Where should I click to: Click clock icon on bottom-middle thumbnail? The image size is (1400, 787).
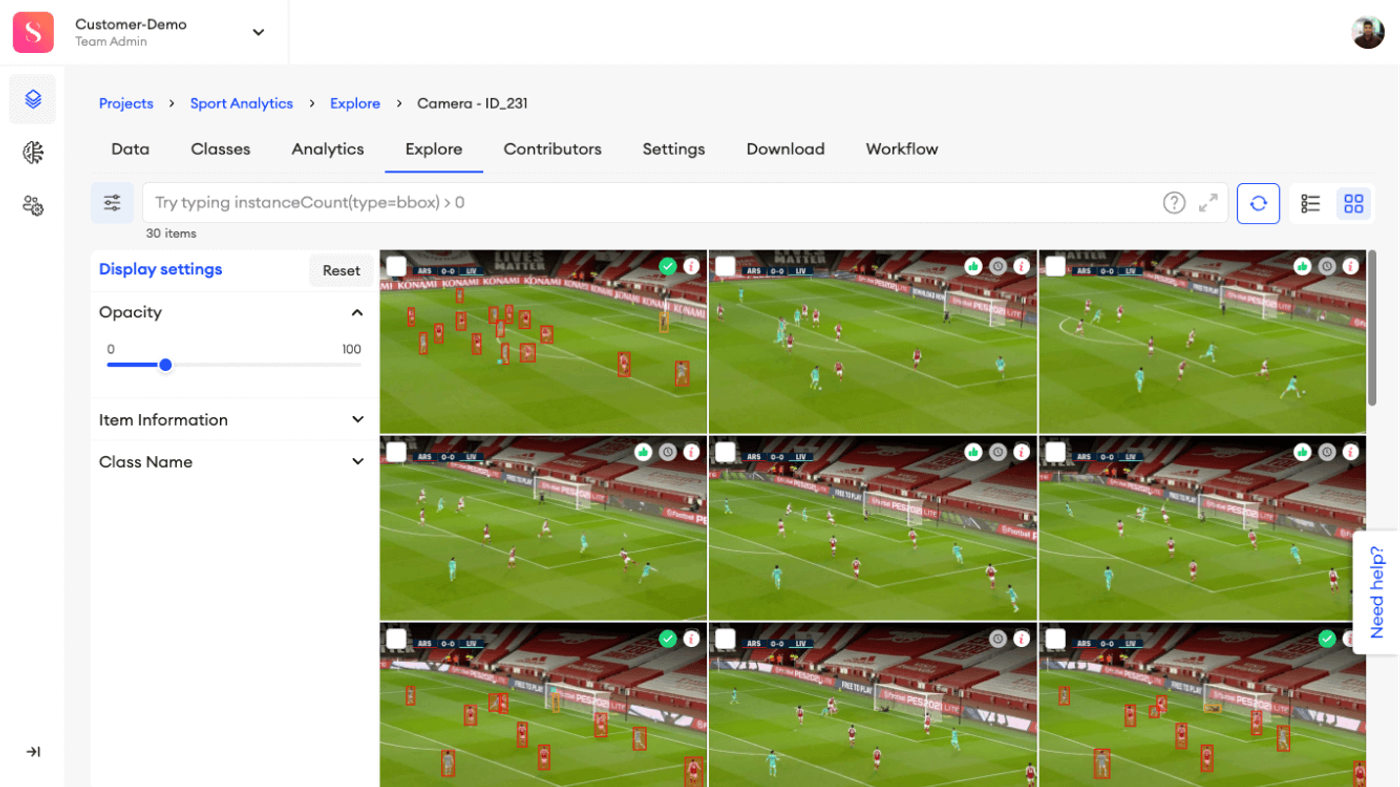pos(997,638)
